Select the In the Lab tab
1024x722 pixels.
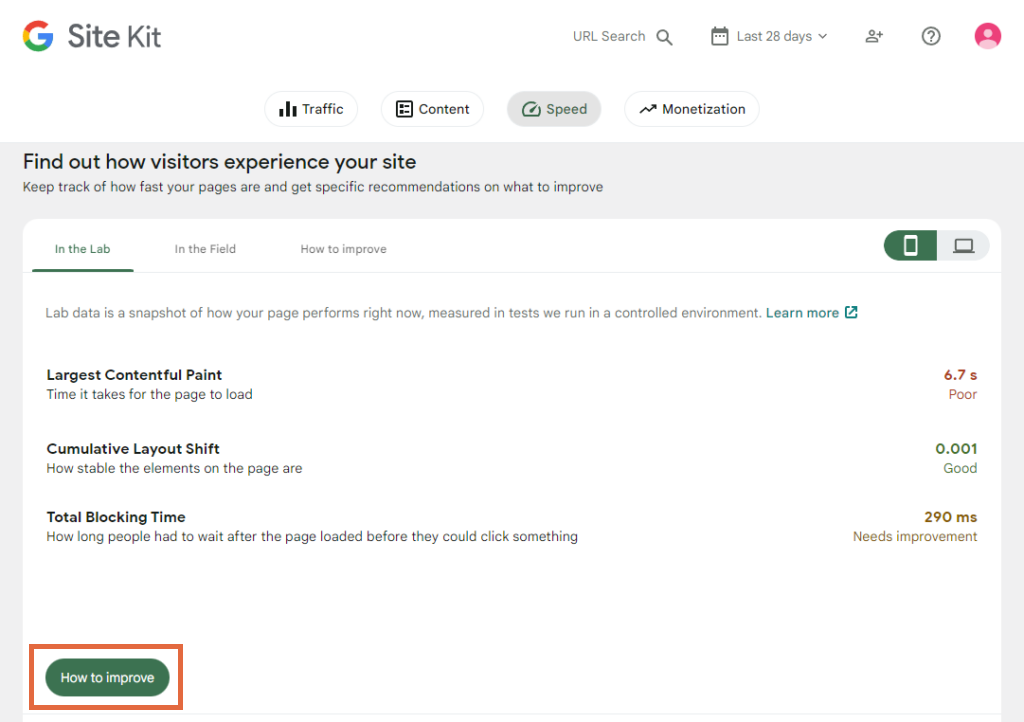pos(82,249)
